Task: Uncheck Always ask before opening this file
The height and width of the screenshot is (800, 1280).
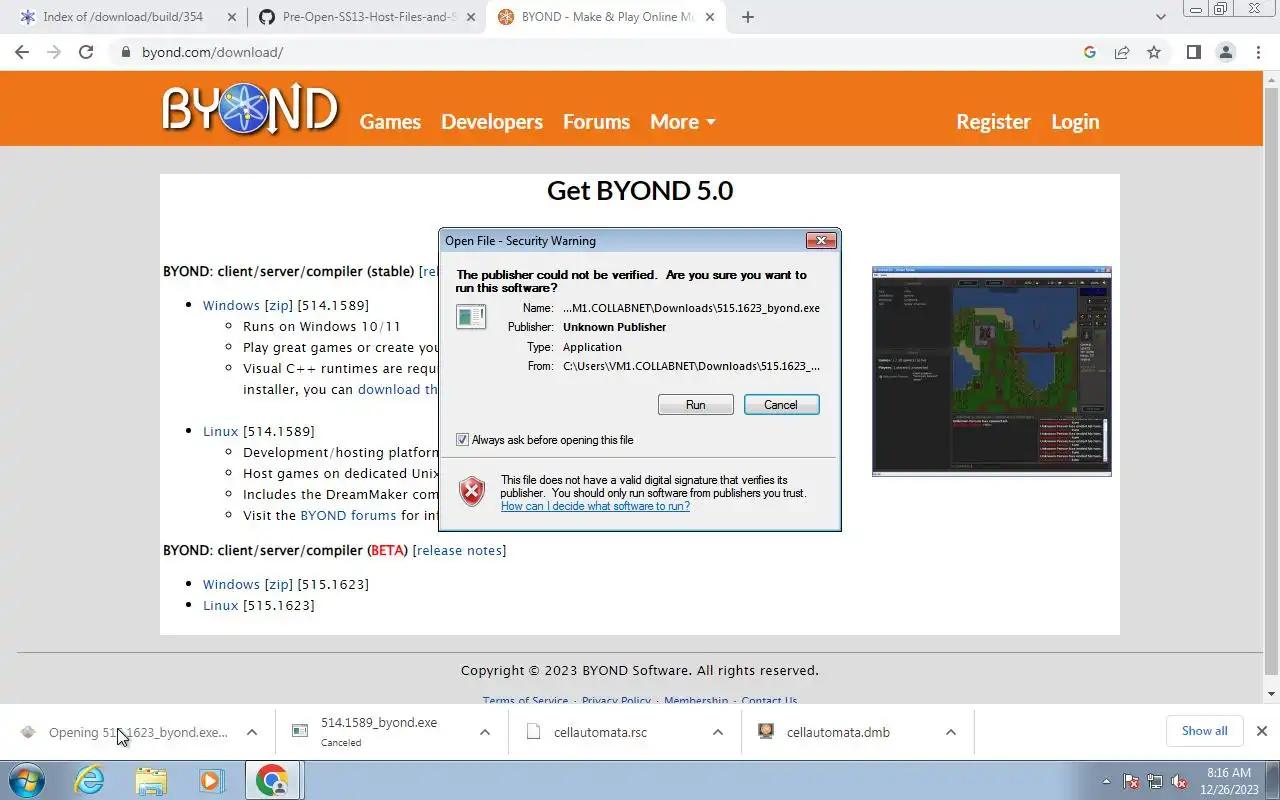Action: (x=462, y=440)
